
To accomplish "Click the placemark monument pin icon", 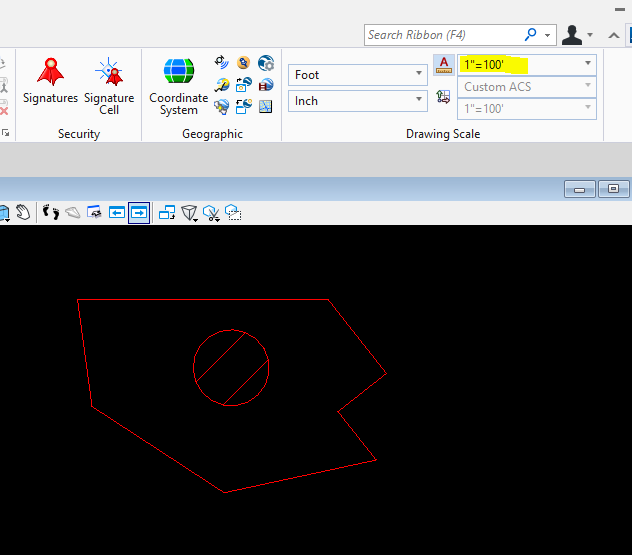I will point(243,62).
